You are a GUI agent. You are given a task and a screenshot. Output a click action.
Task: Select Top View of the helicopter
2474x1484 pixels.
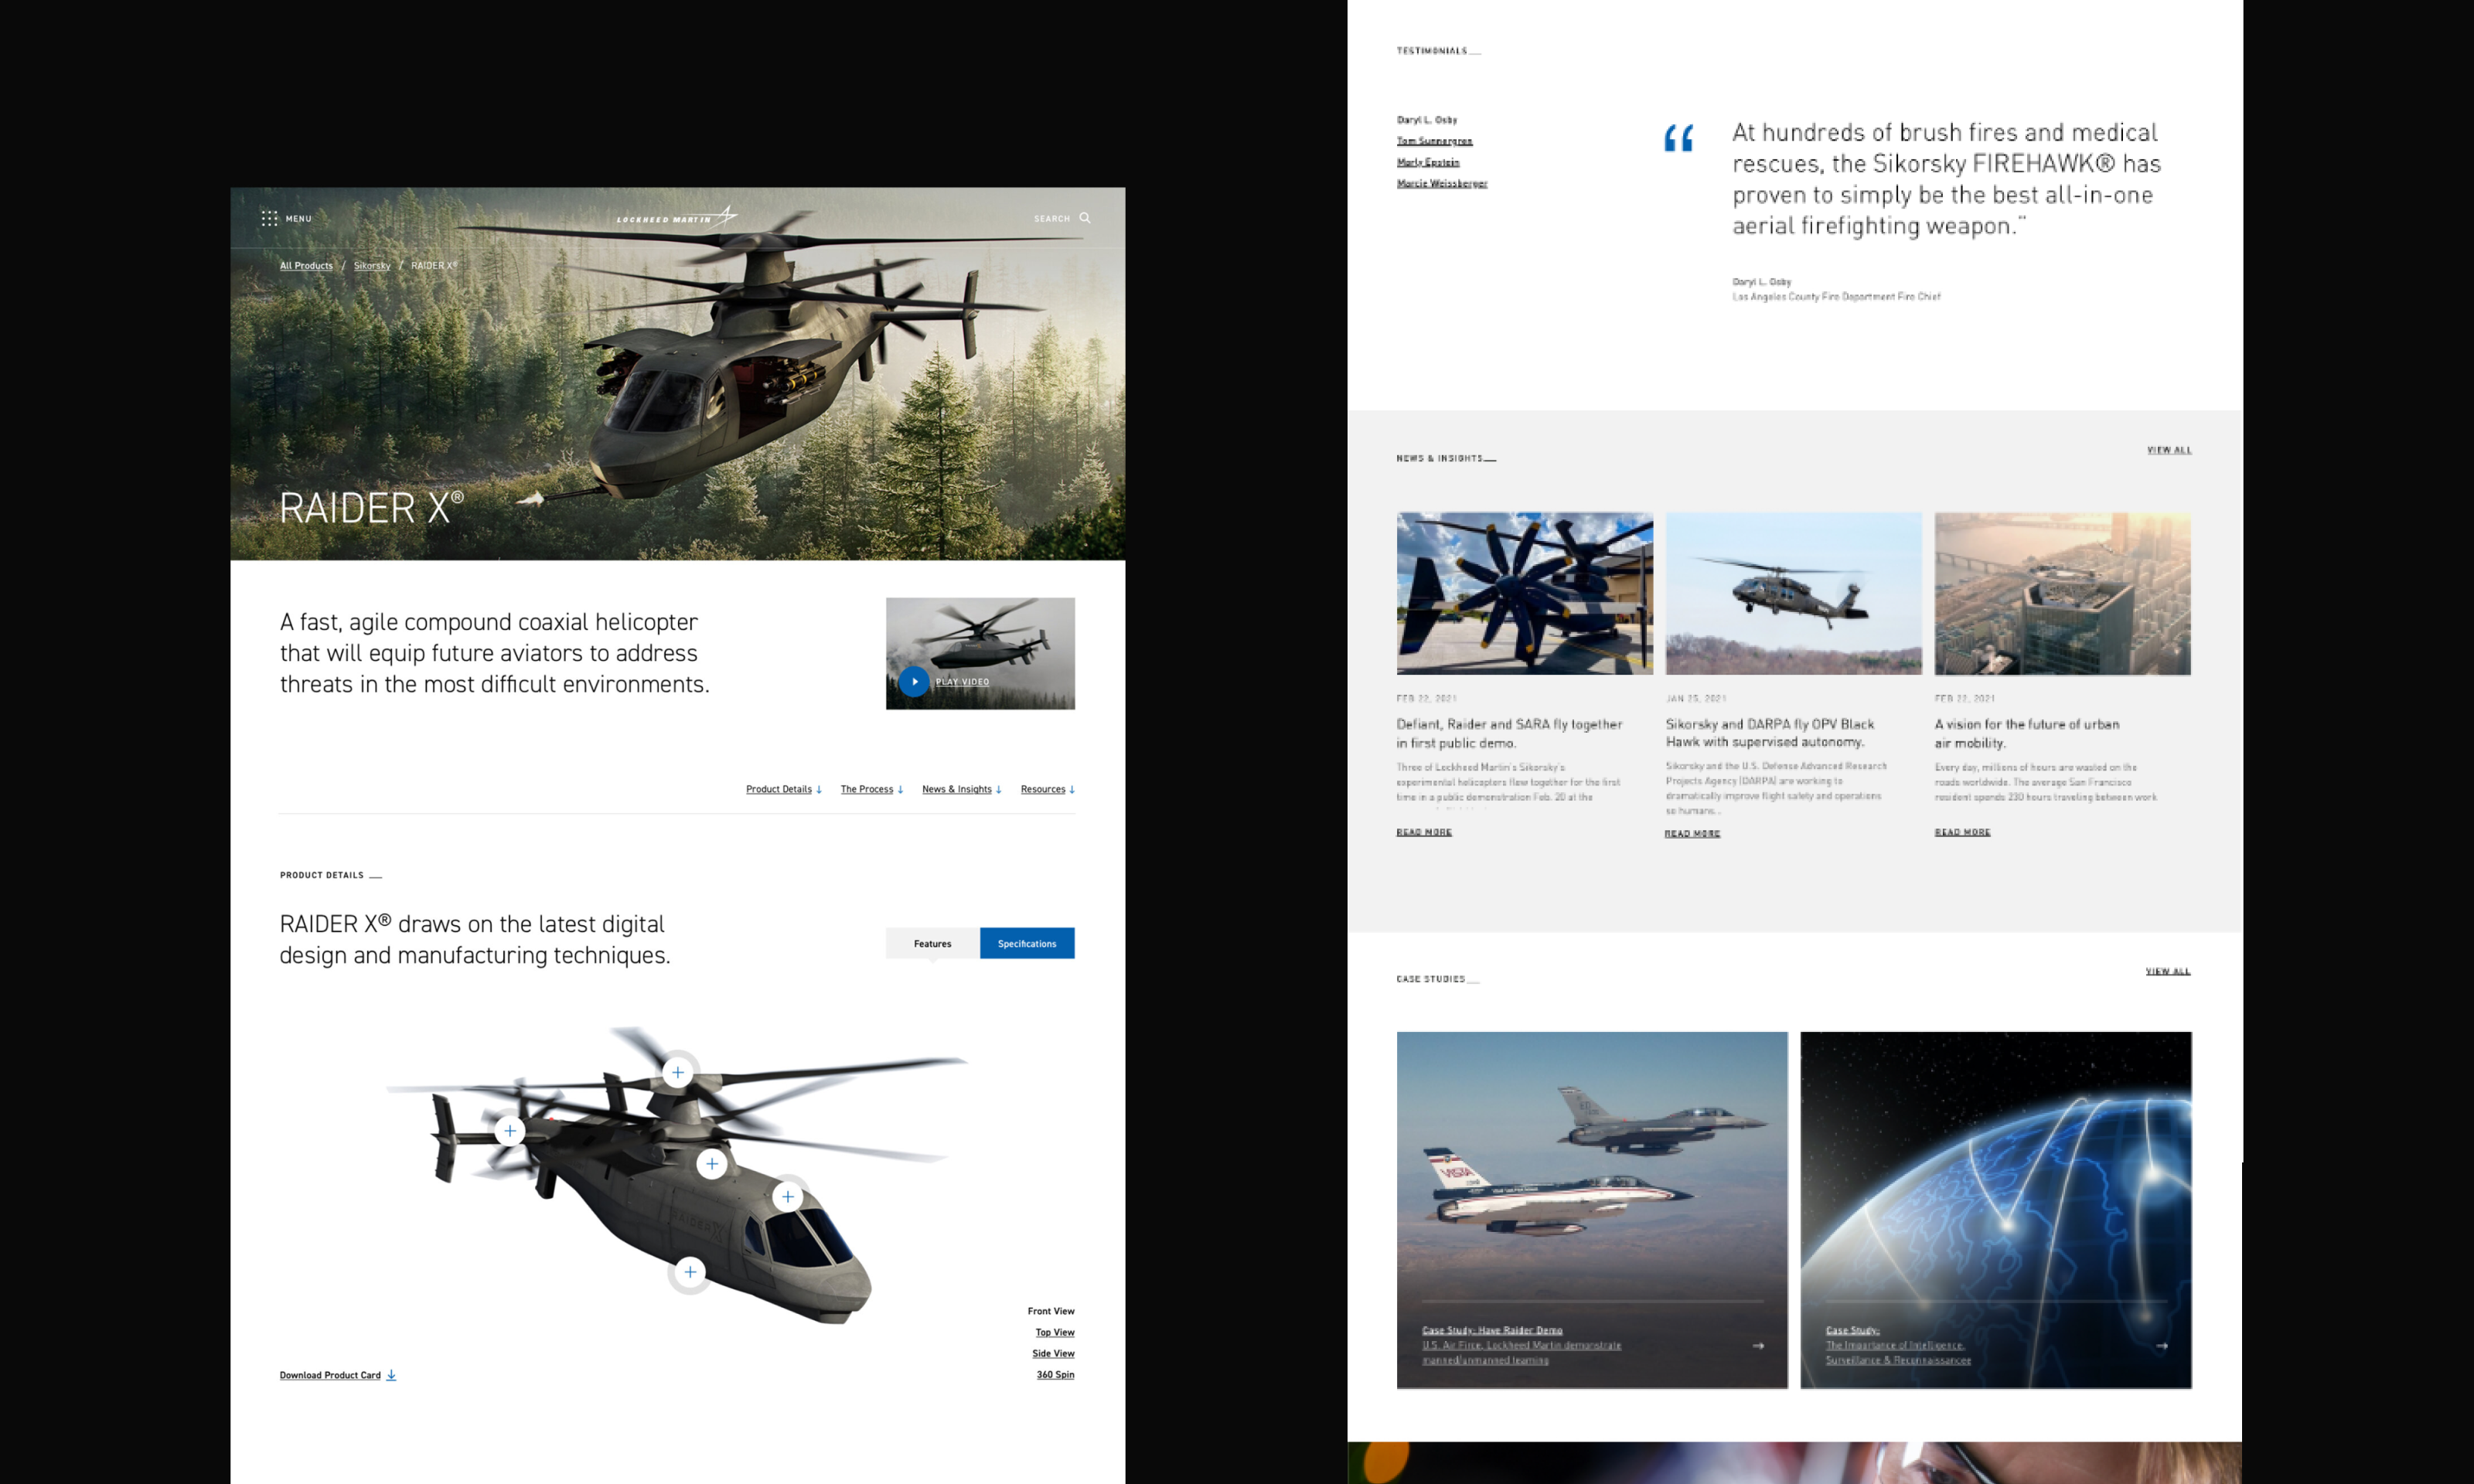pyautogui.click(x=1055, y=1332)
